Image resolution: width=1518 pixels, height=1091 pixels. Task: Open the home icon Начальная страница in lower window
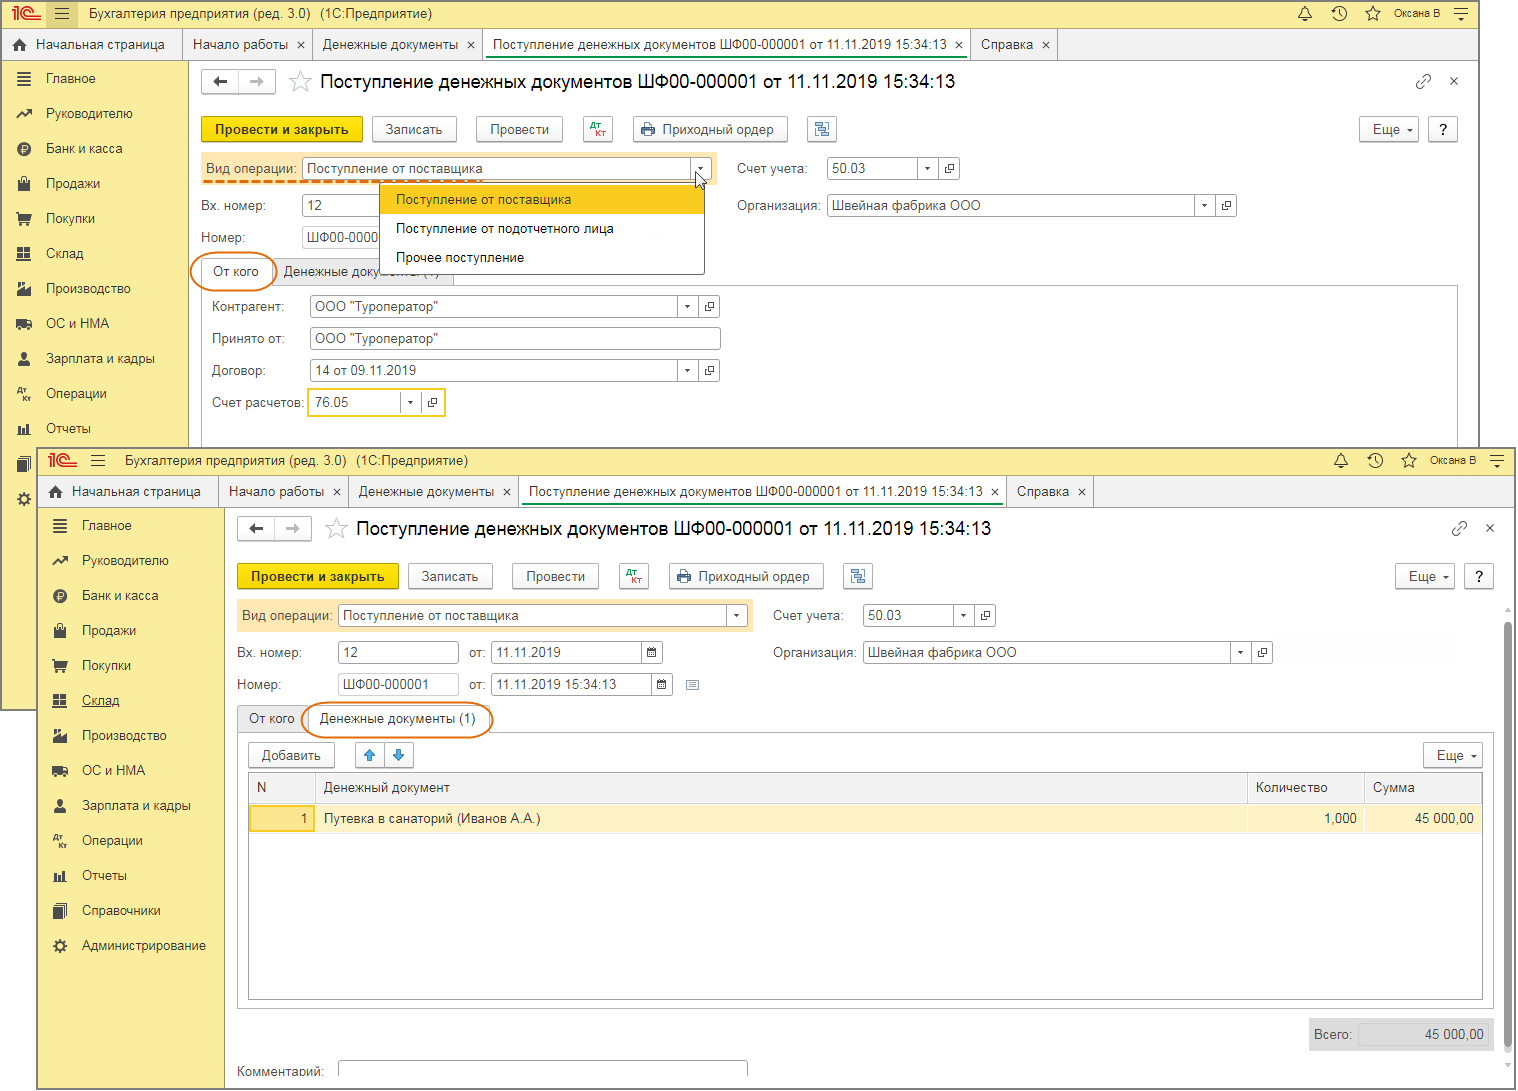point(56,492)
